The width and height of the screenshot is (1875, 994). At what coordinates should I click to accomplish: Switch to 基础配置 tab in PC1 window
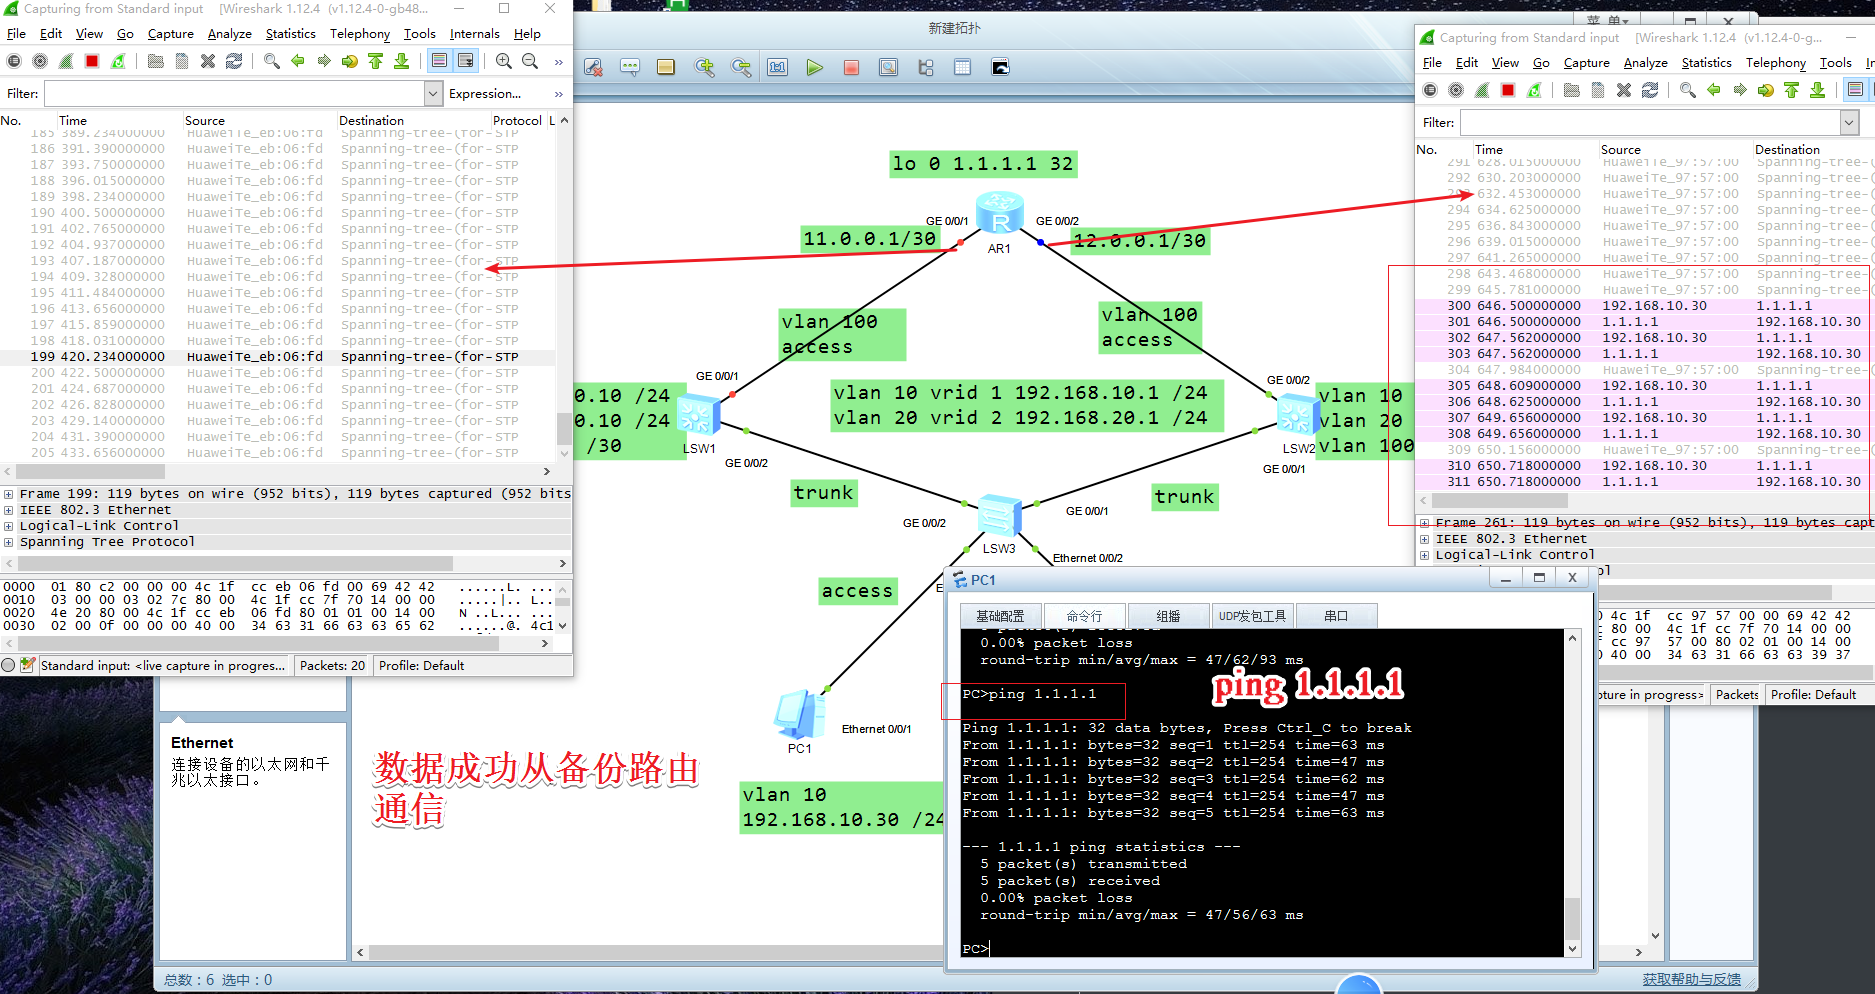[x=1001, y=616]
